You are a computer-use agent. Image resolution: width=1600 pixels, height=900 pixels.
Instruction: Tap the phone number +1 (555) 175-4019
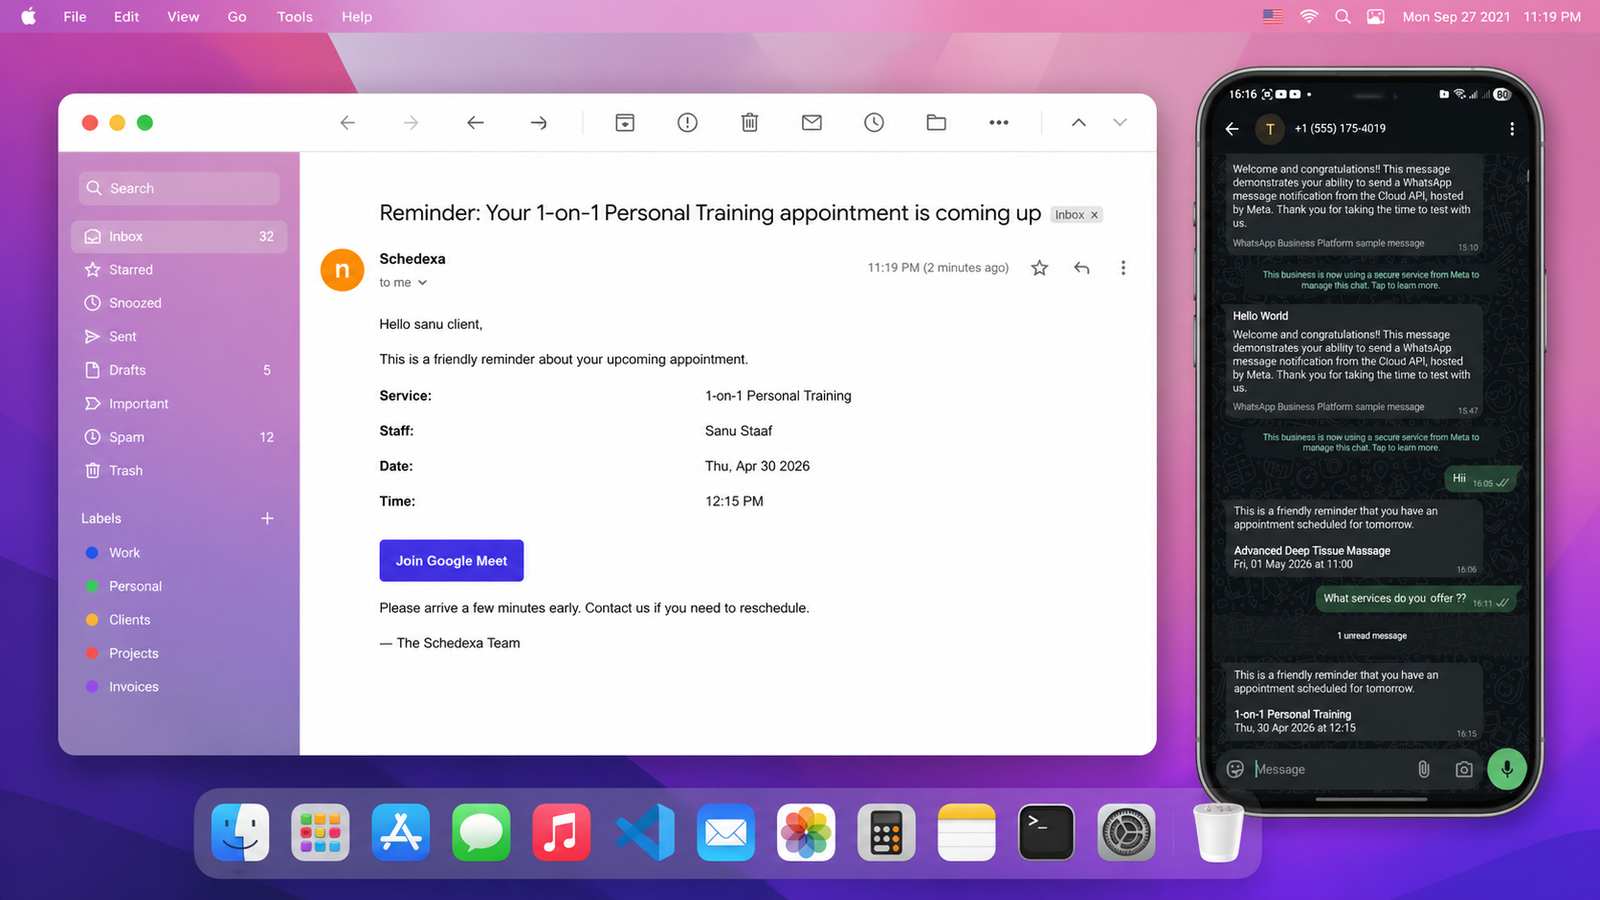[1340, 129]
